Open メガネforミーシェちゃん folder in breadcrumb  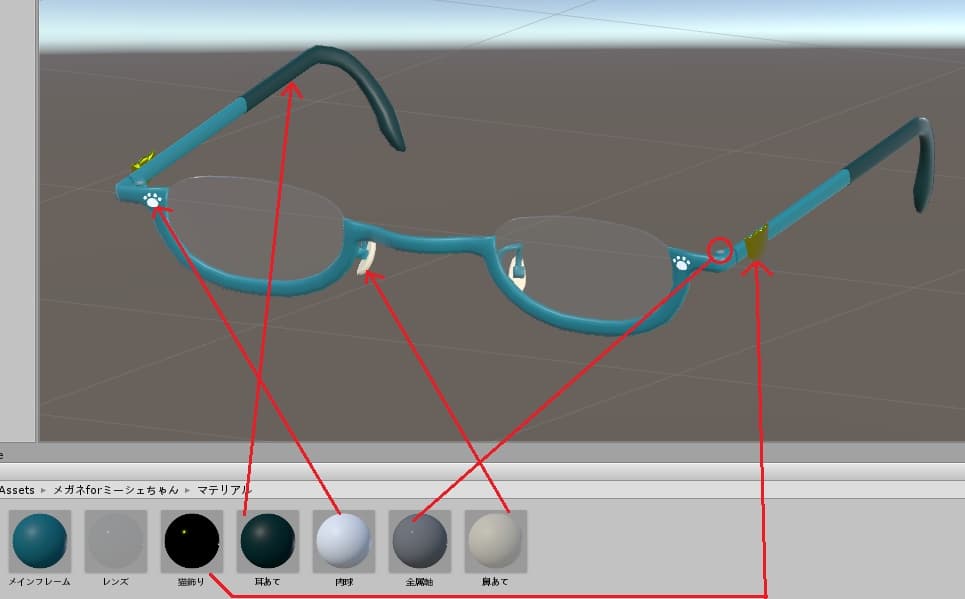coord(116,490)
